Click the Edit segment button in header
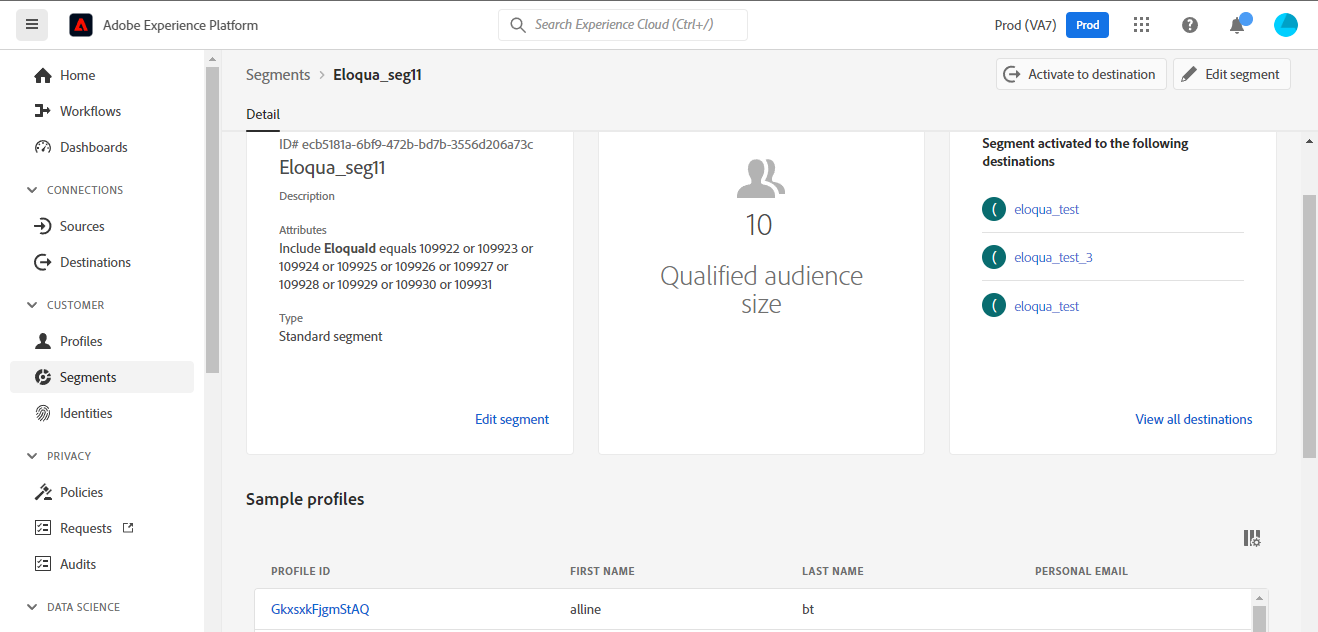1318x632 pixels. (x=1232, y=74)
